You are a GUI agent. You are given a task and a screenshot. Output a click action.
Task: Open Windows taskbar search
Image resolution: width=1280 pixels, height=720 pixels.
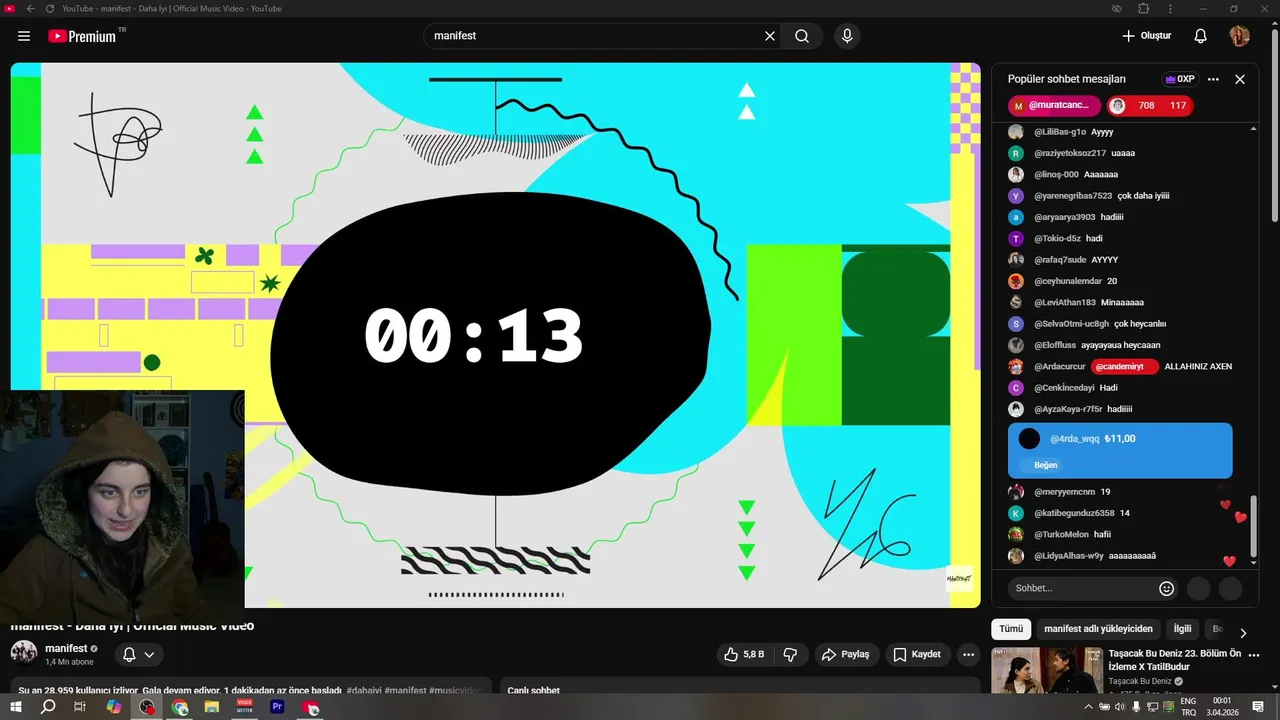48,707
